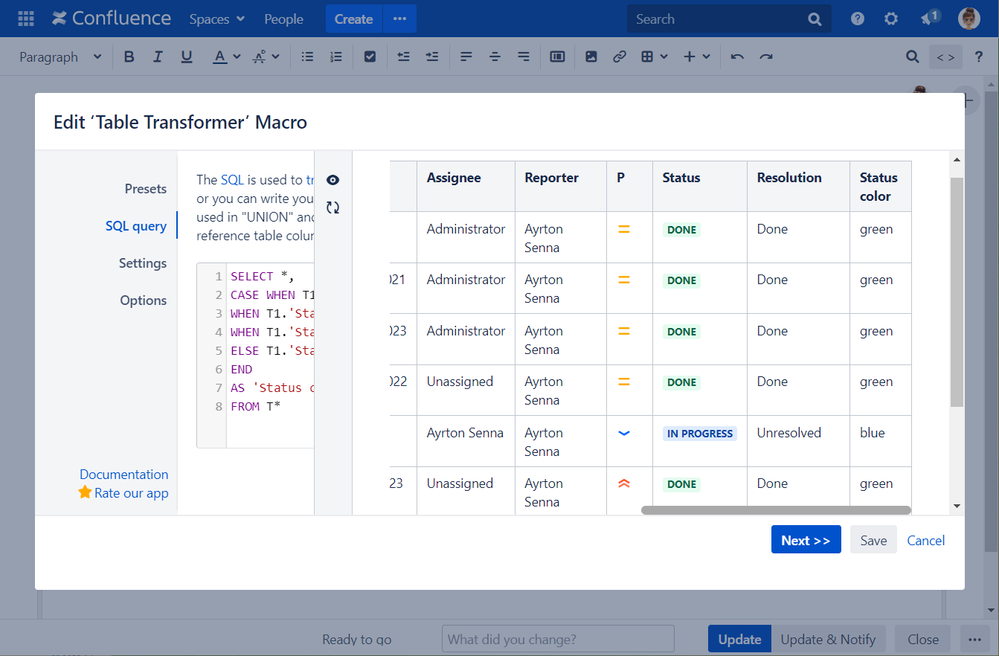Viewport: 999px width, 656px height.
Task: Click the 'What did you change?' field
Action: click(x=558, y=639)
